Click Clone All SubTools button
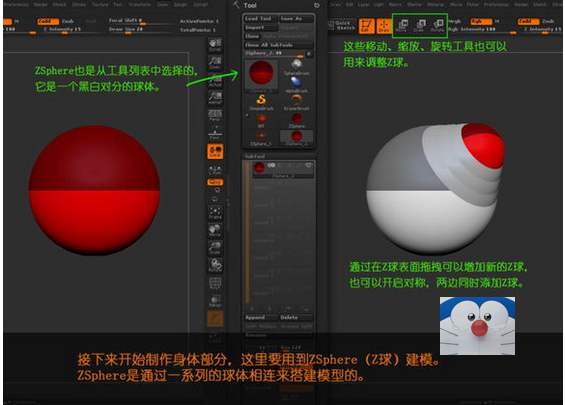The image size is (565, 405). point(278,45)
